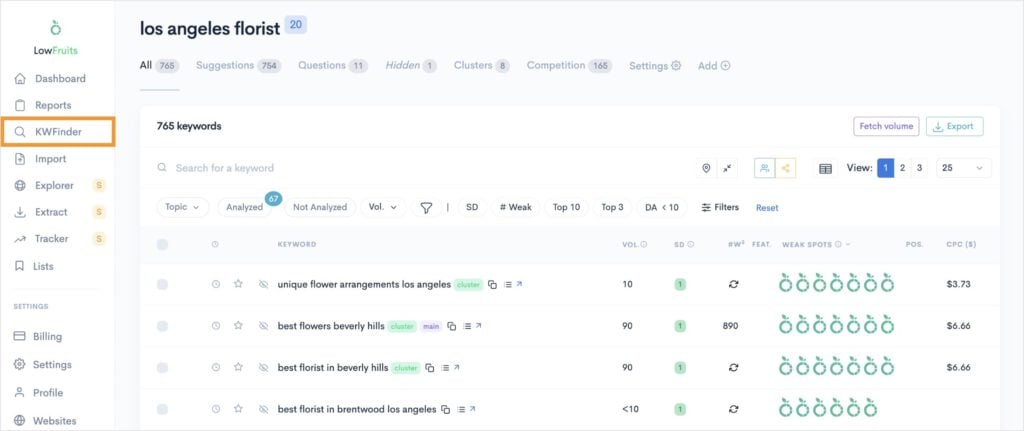This screenshot has height=431, width=1024.
Task: Expand the Topic dropdown filter
Action: click(x=182, y=207)
